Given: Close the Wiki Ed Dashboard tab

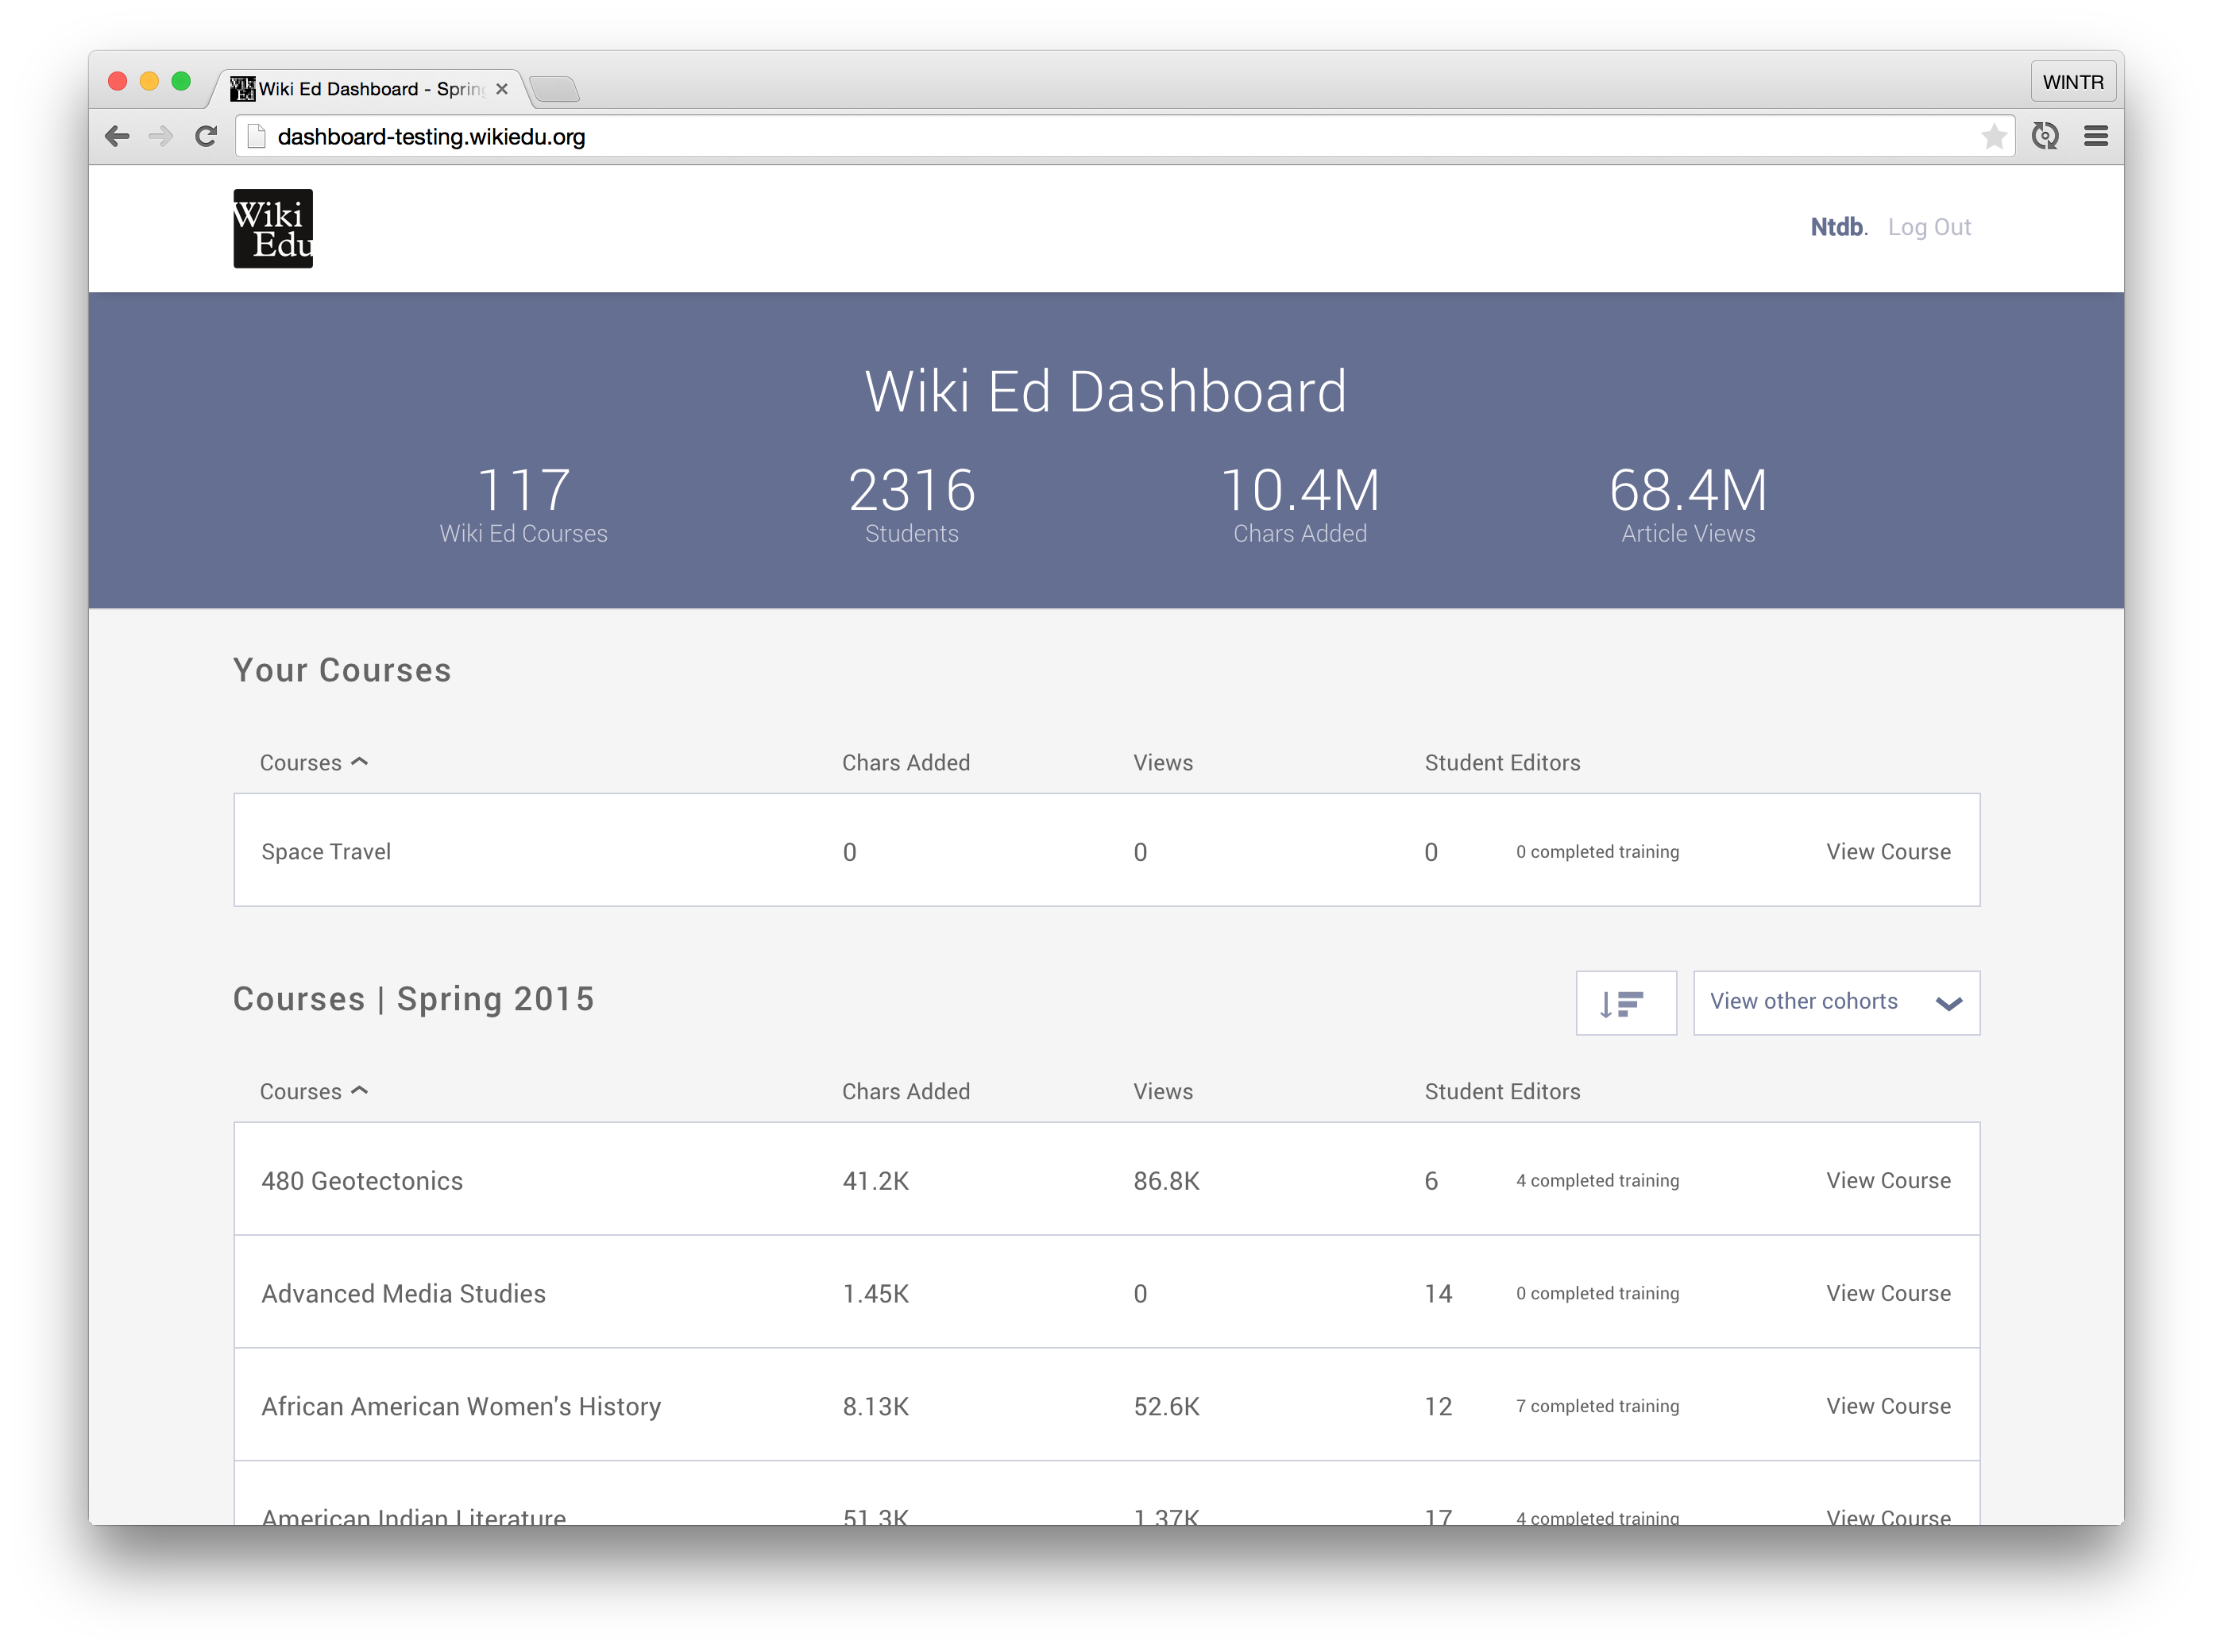Looking at the screenshot, I should [502, 89].
